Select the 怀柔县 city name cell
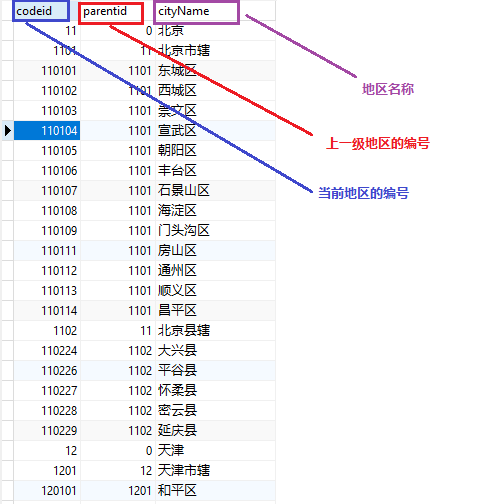This screenshot has height=504, width=496. tap(215, 390)
